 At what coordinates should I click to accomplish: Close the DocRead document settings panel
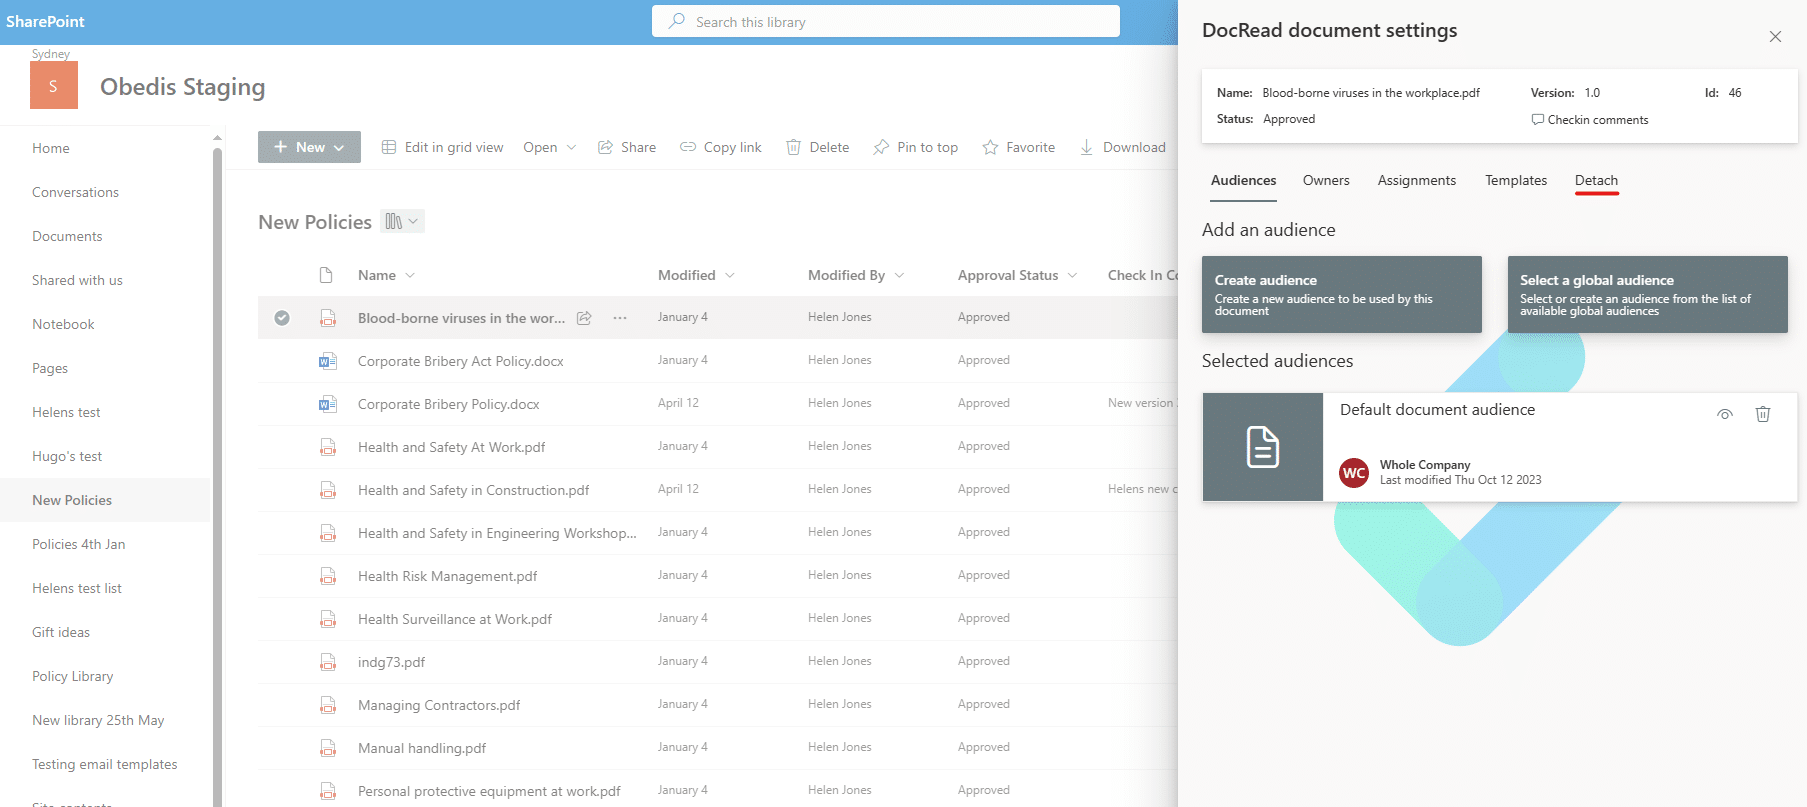(1775, 37)
